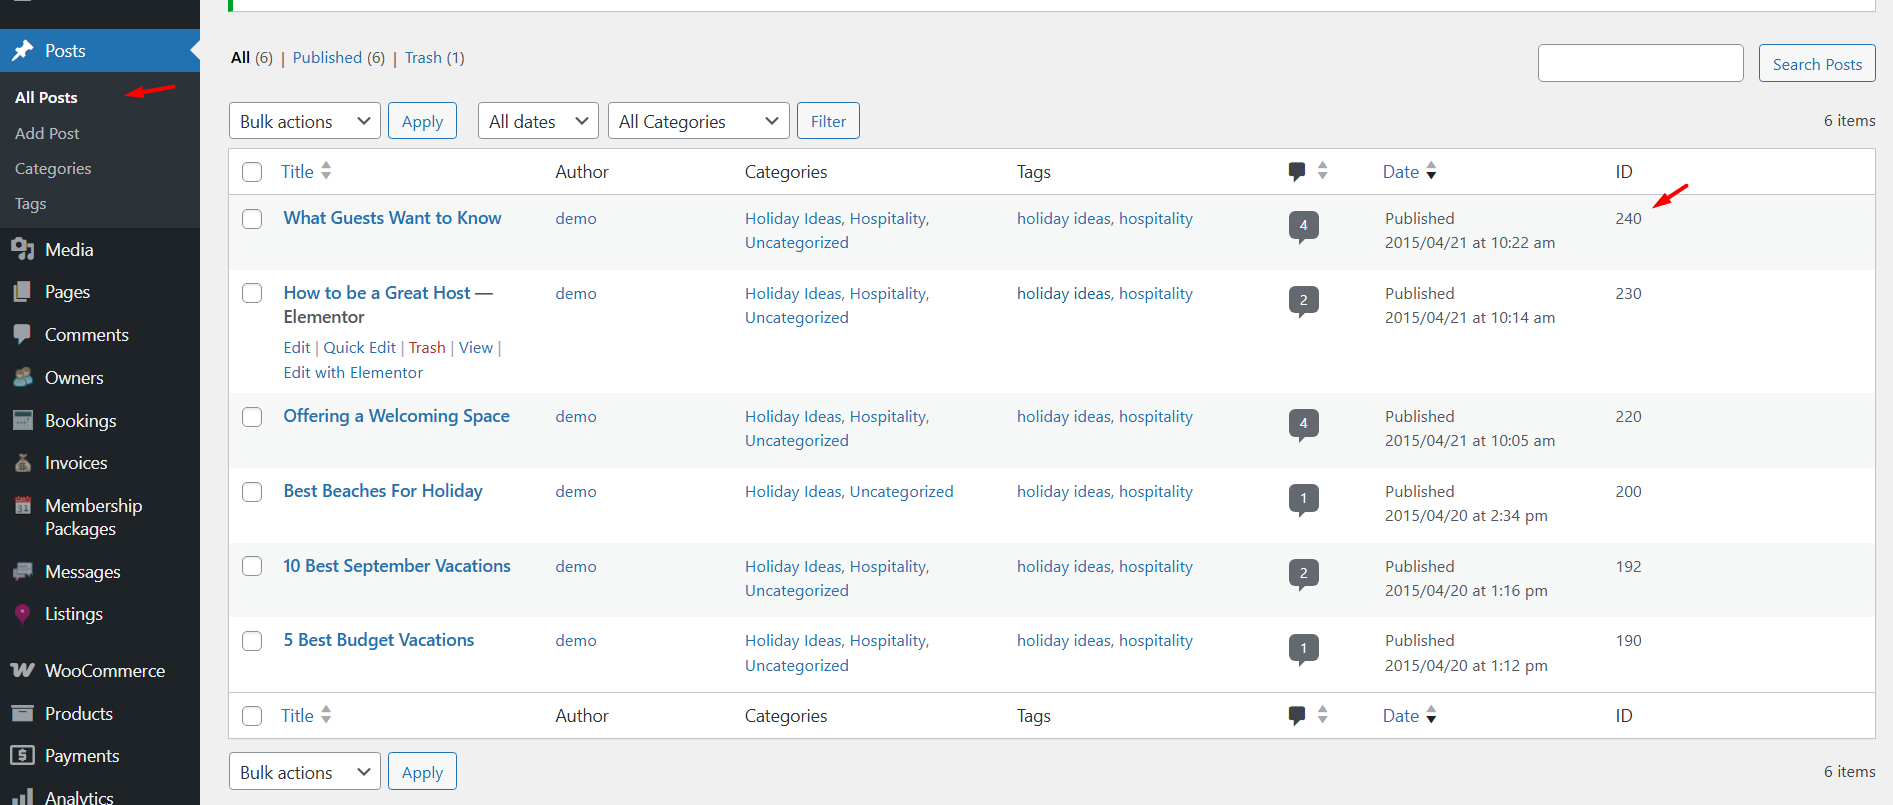Click into the search posts field
Screen dimensions: 1893x805
tap(1640, 63)
